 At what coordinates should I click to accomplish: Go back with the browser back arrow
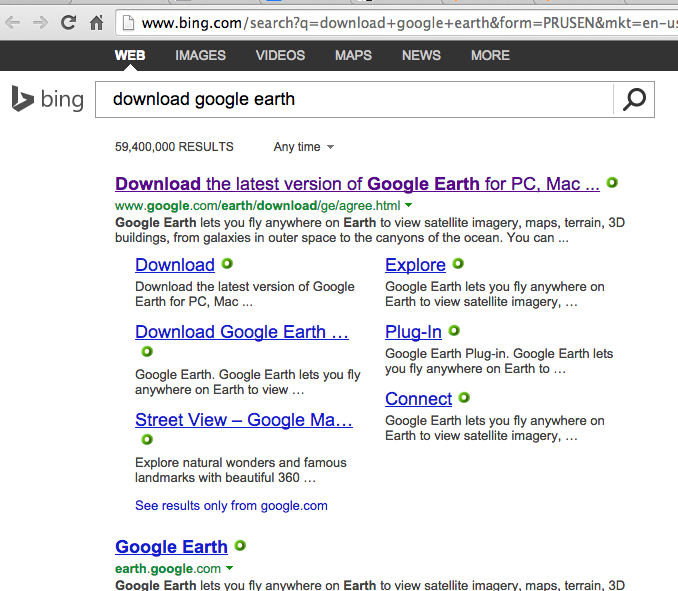click(x=13, y=22)
